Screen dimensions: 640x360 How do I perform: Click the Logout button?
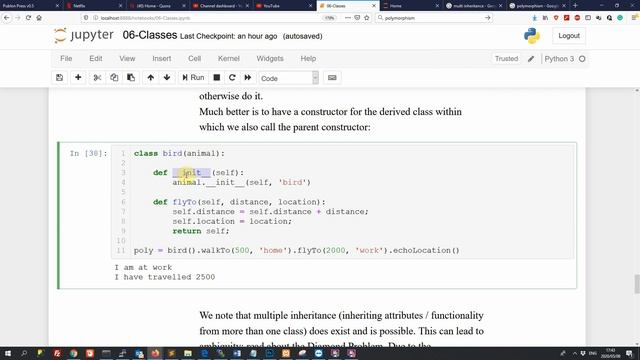click(569, 36)
